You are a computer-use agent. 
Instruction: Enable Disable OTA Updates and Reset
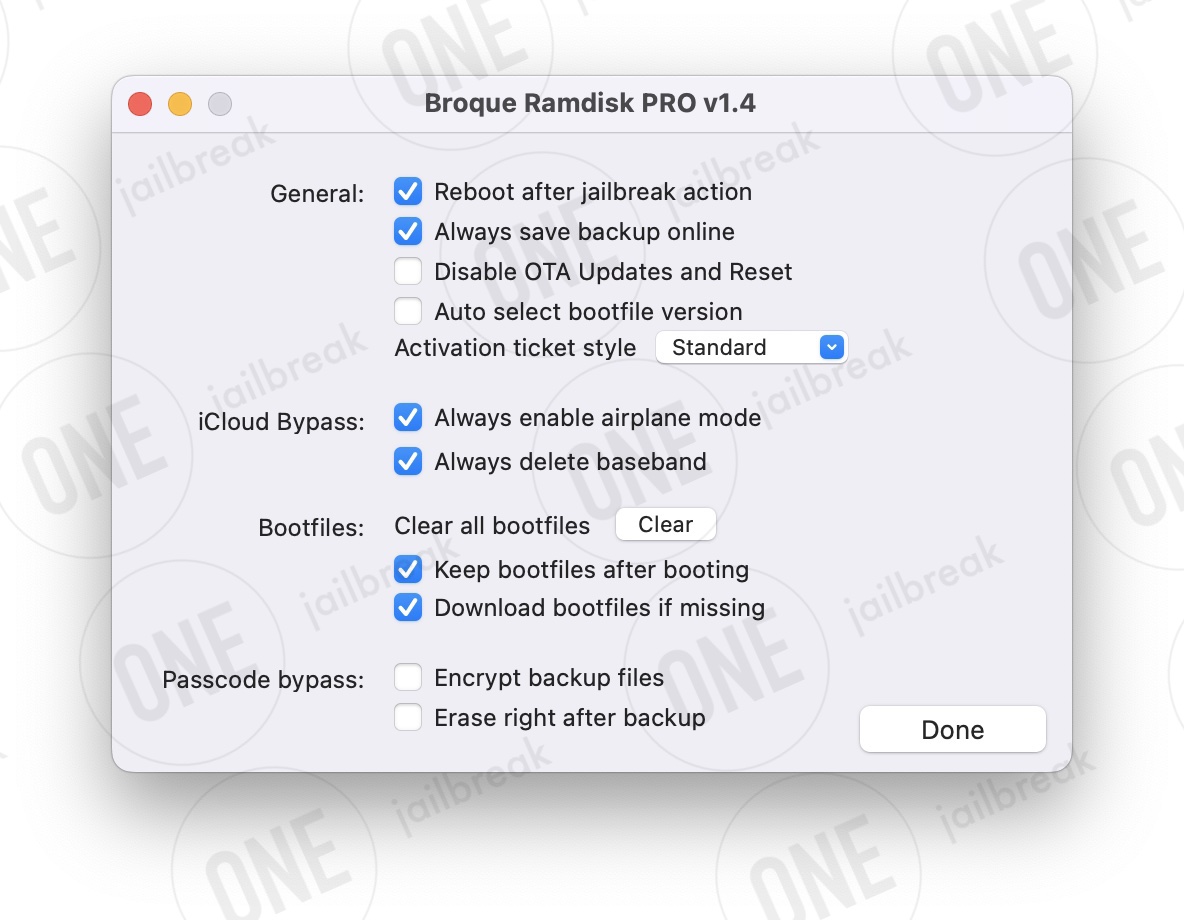408,271
